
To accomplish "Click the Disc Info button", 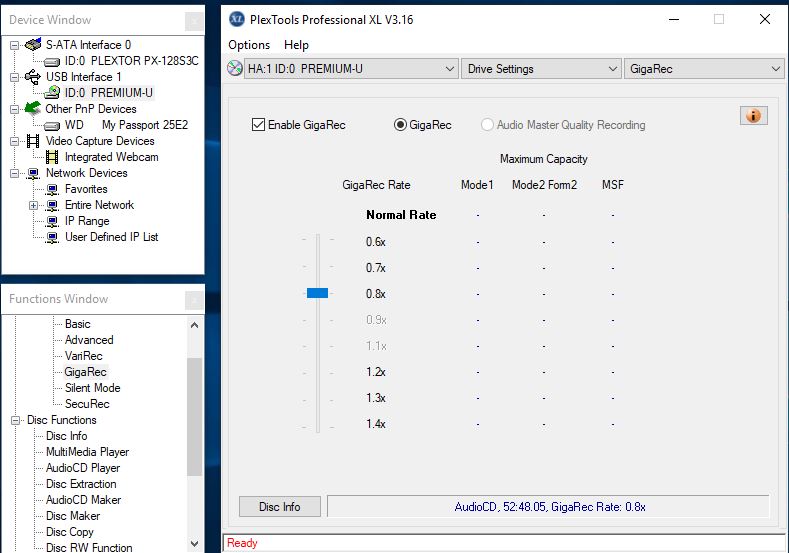I will pyautogui.click(x=280, y=507).
